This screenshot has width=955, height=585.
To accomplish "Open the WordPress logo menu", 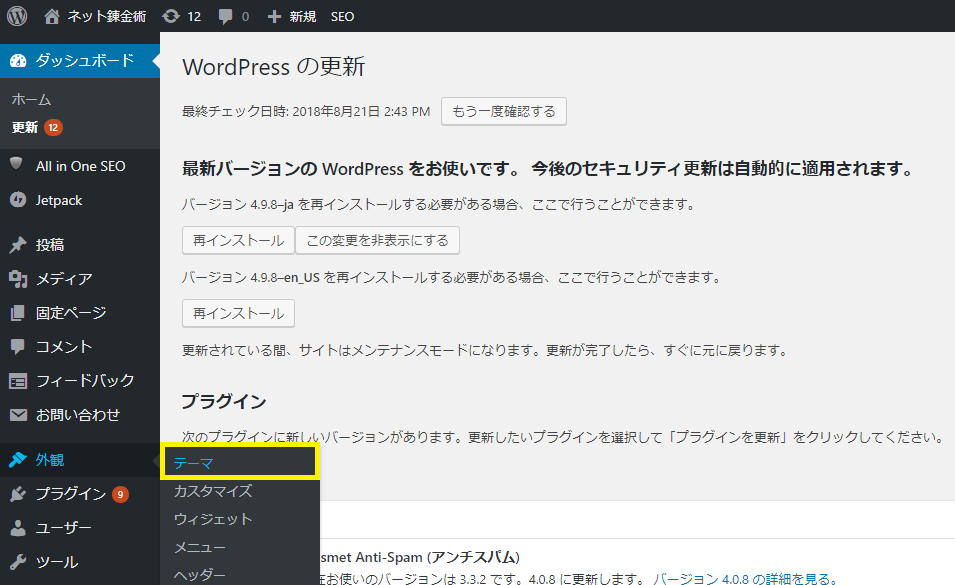I will tap(15, 15).
